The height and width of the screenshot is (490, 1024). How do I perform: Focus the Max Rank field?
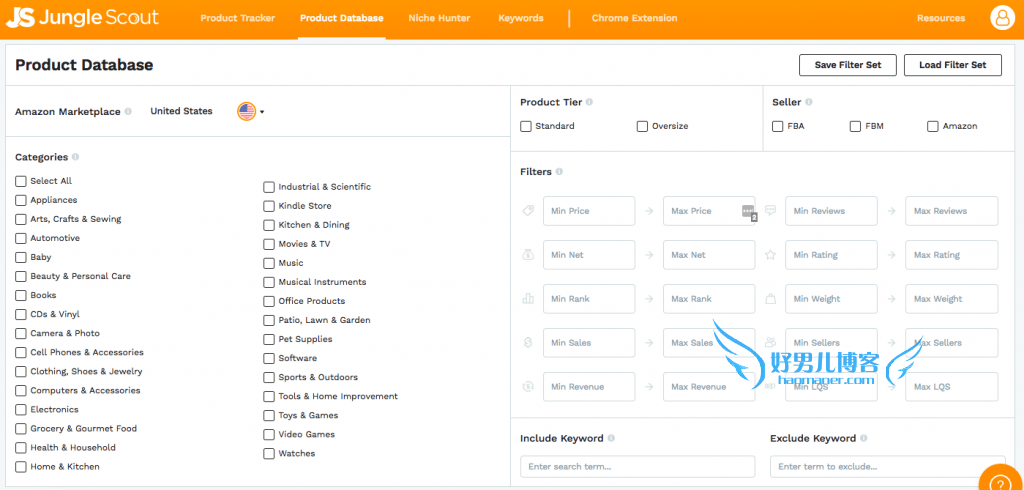pyautogui.click(x=709, y=299)
